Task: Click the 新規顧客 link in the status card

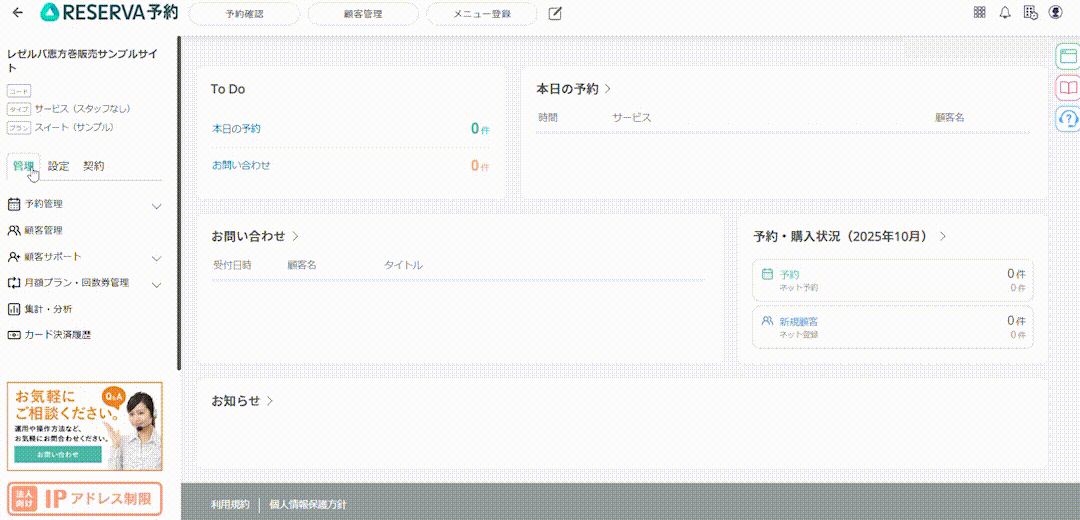Action: click(x=799, y=321)
